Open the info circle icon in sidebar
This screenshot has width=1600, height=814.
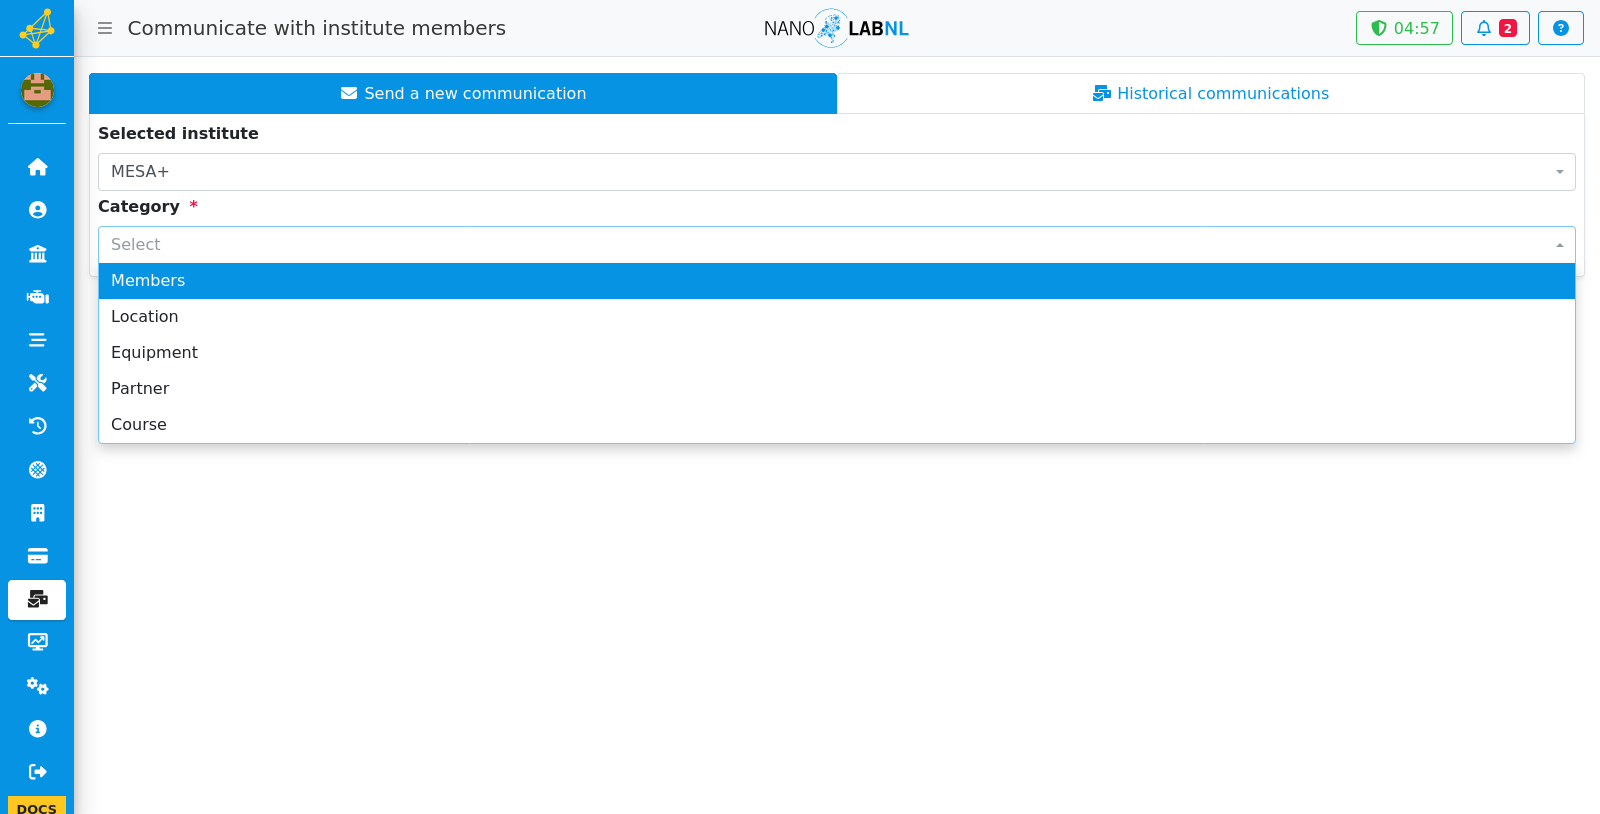click(x=37, y=729)
